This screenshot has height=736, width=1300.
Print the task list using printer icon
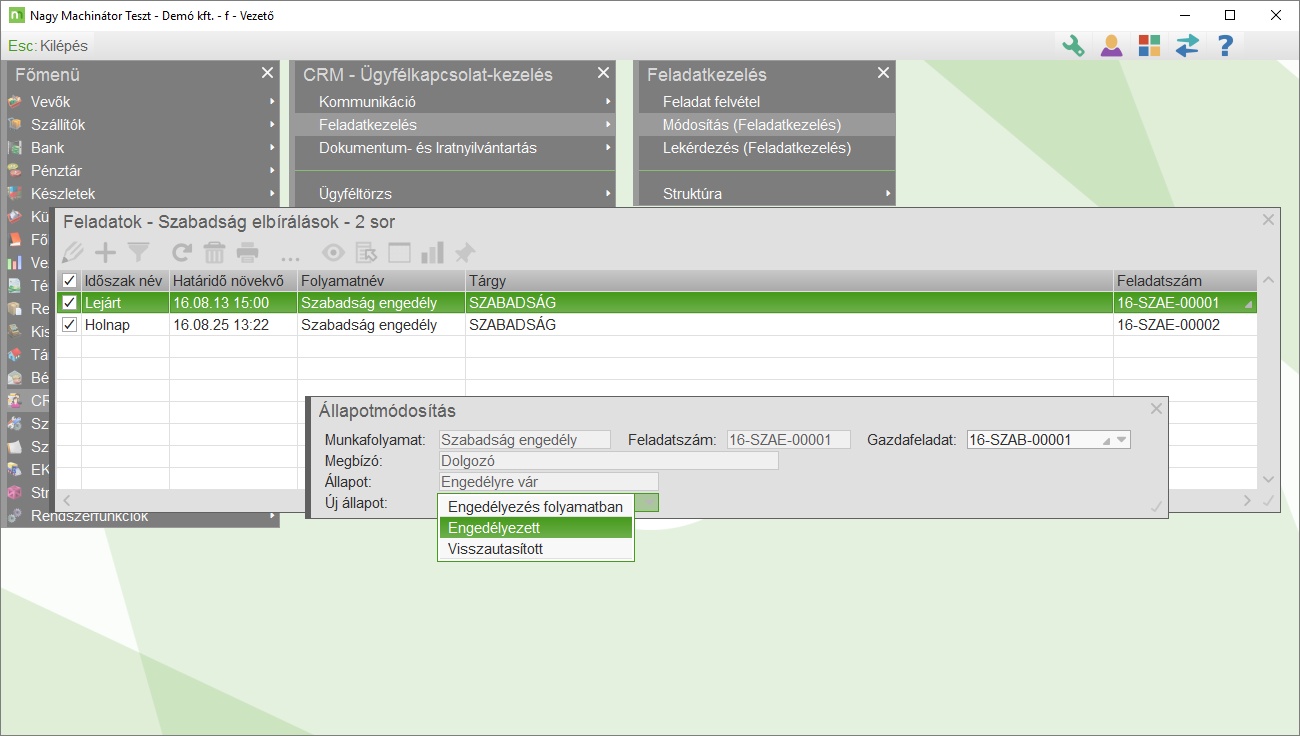(247, 253)
